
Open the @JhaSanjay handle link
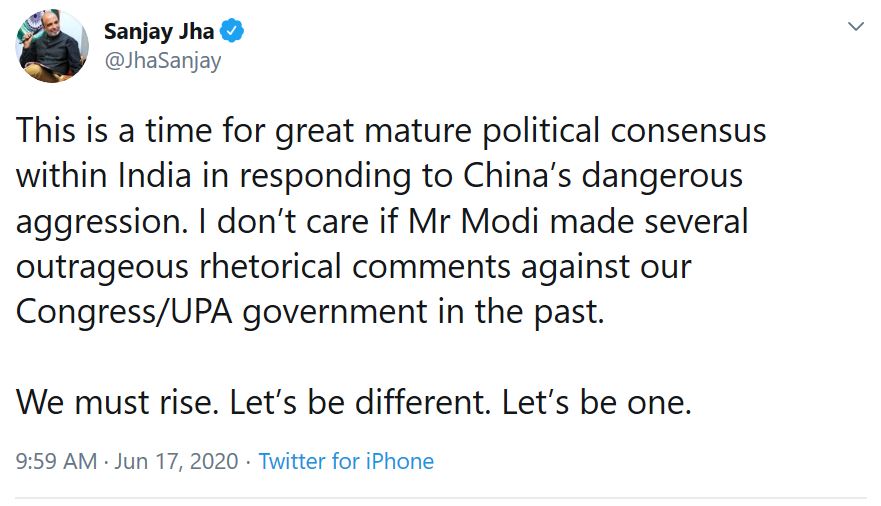162,61
